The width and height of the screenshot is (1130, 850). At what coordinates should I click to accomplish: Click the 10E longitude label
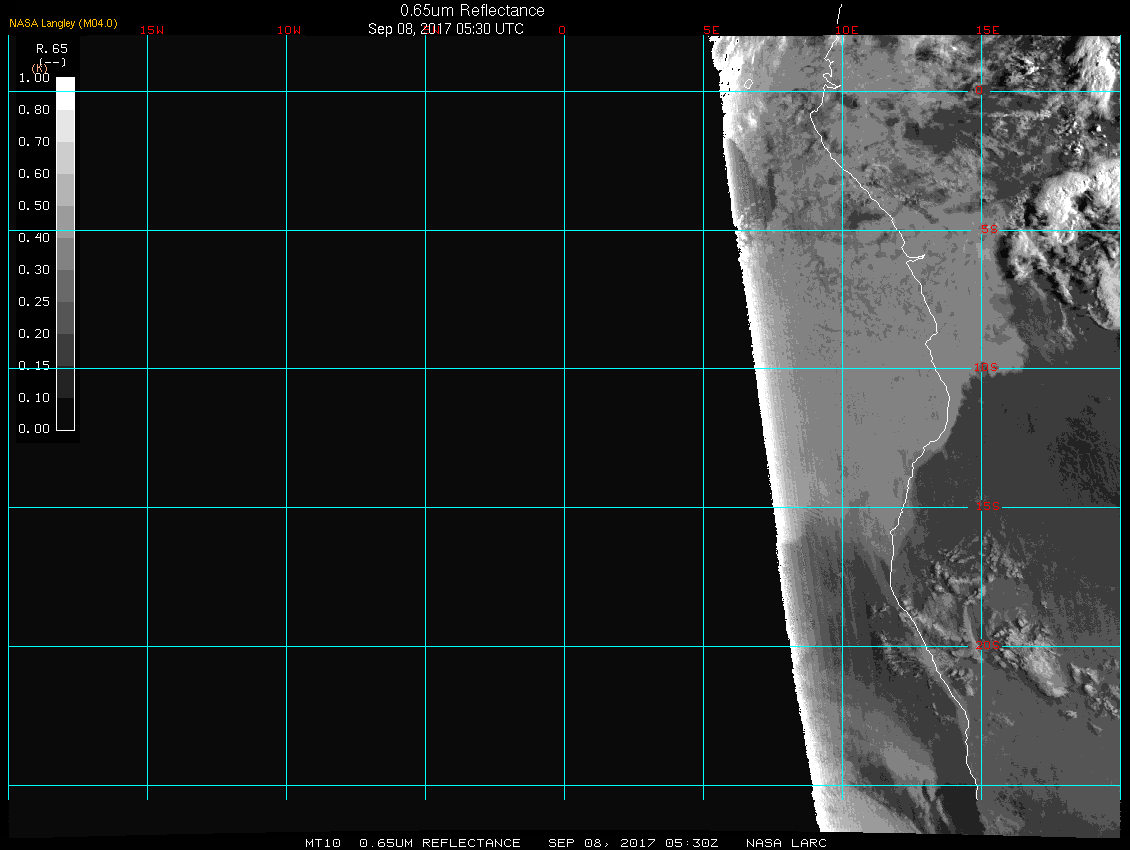847,30
